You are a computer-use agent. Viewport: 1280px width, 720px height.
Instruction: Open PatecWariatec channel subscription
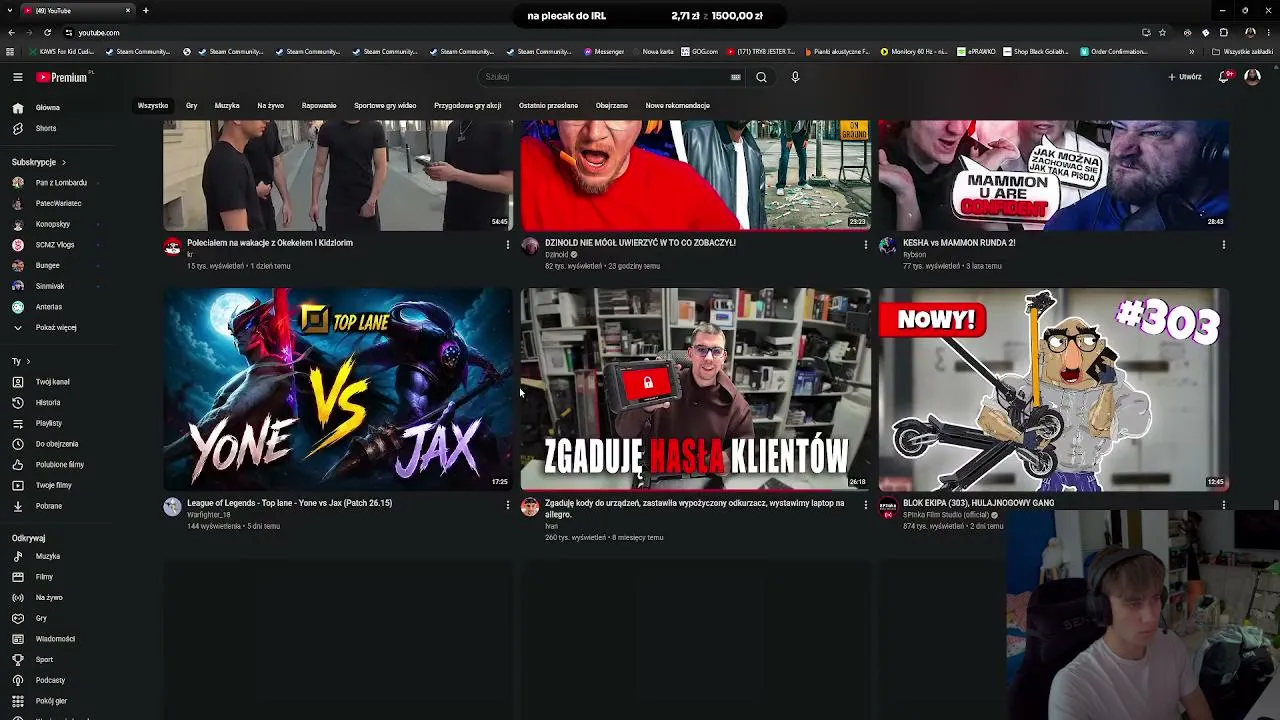[58, 203]
